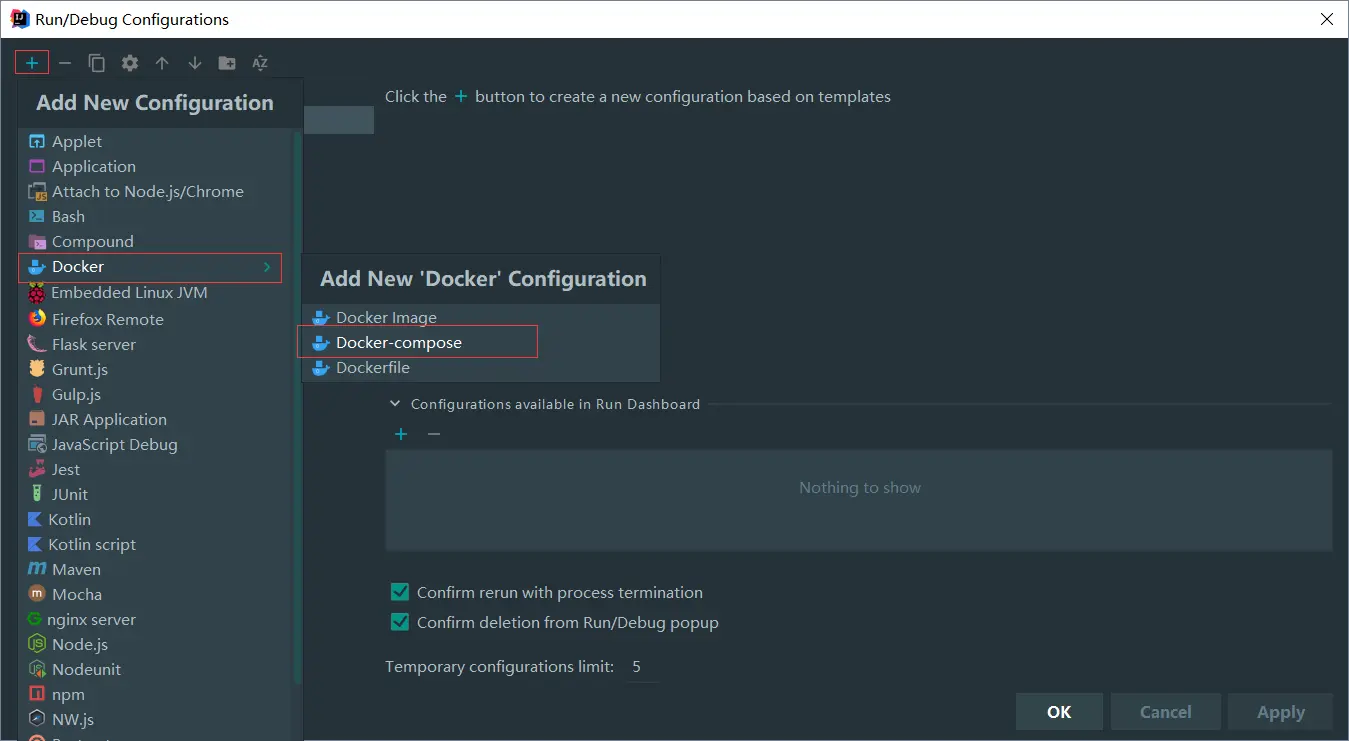Toggle Confirm deletion from Run/Debug popup checkbox

click(x=400, y=622)
